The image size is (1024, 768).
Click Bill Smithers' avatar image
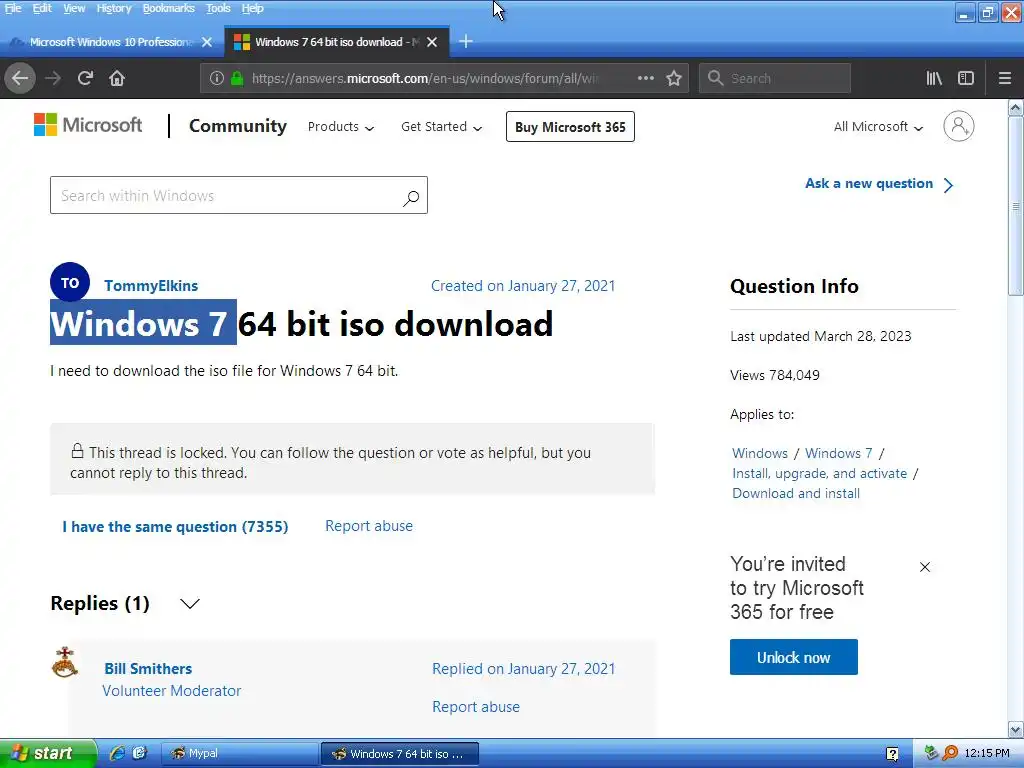[x=65, y=662]
